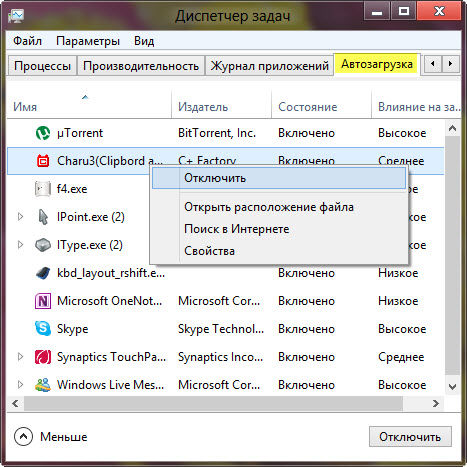This screenshot has height=467, width=467.
Task: Expand the Synaptics TouchPad group
Action: [20, 357]
